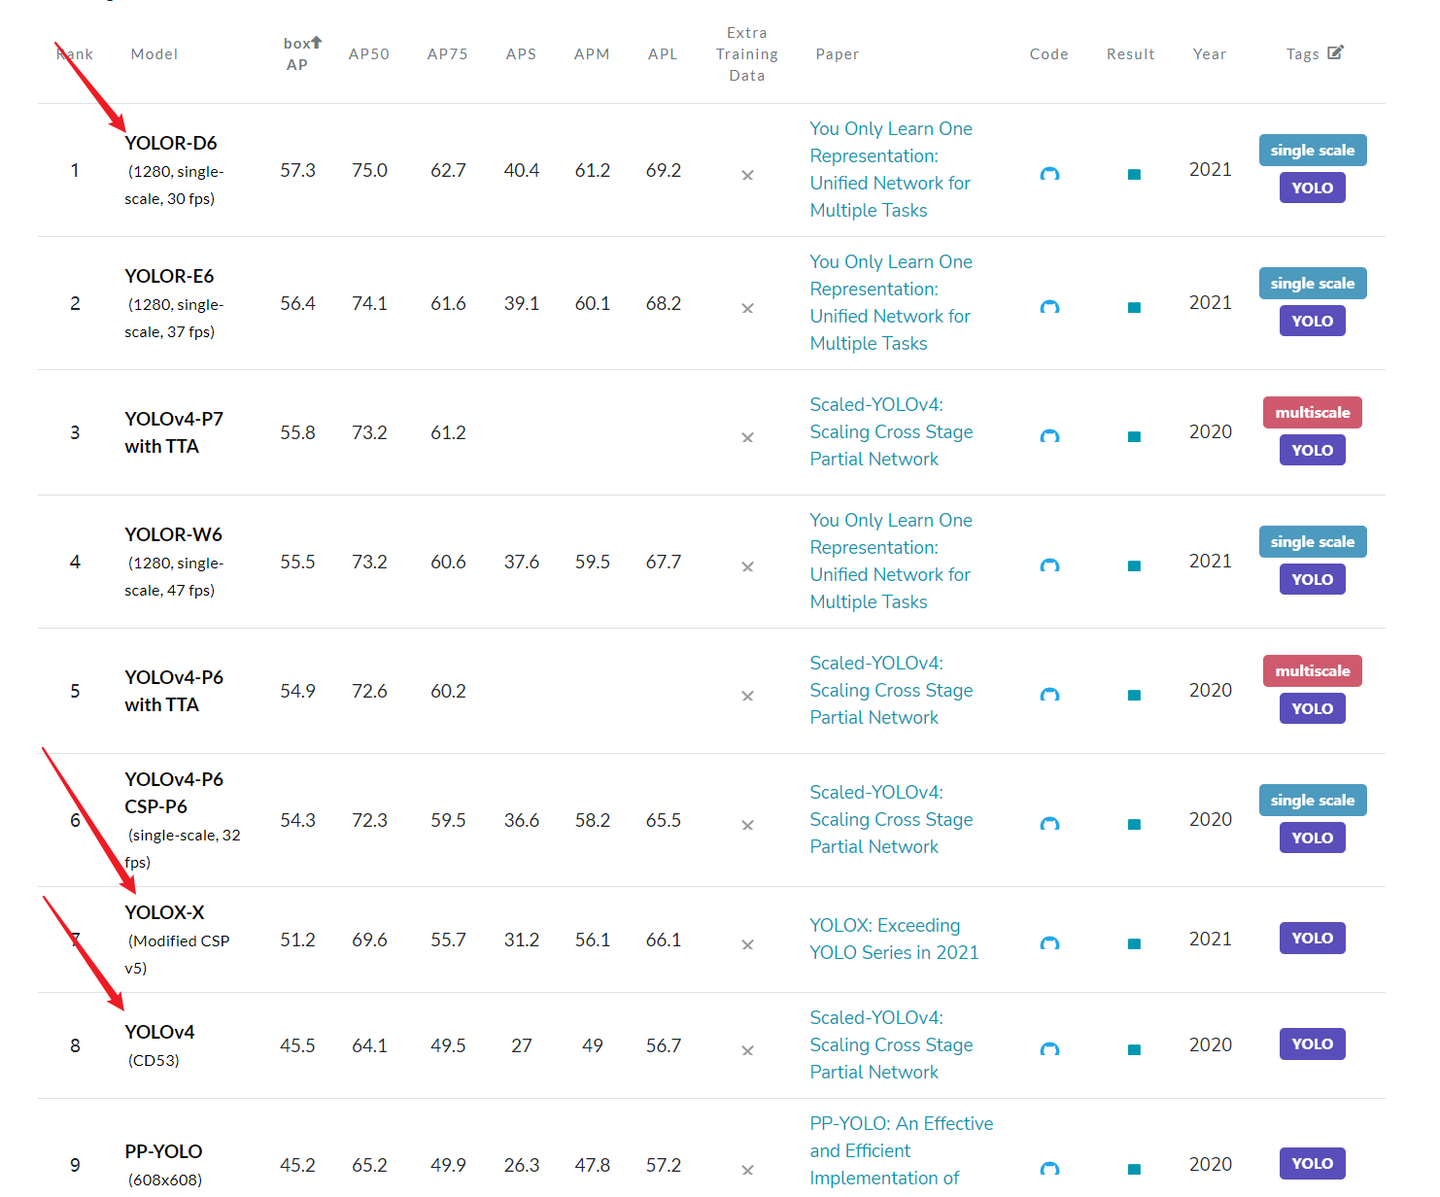Select the YOLO tag on the YOLOX-X row
This screenshot has height=1197, width=1440.
(1312, 938)
